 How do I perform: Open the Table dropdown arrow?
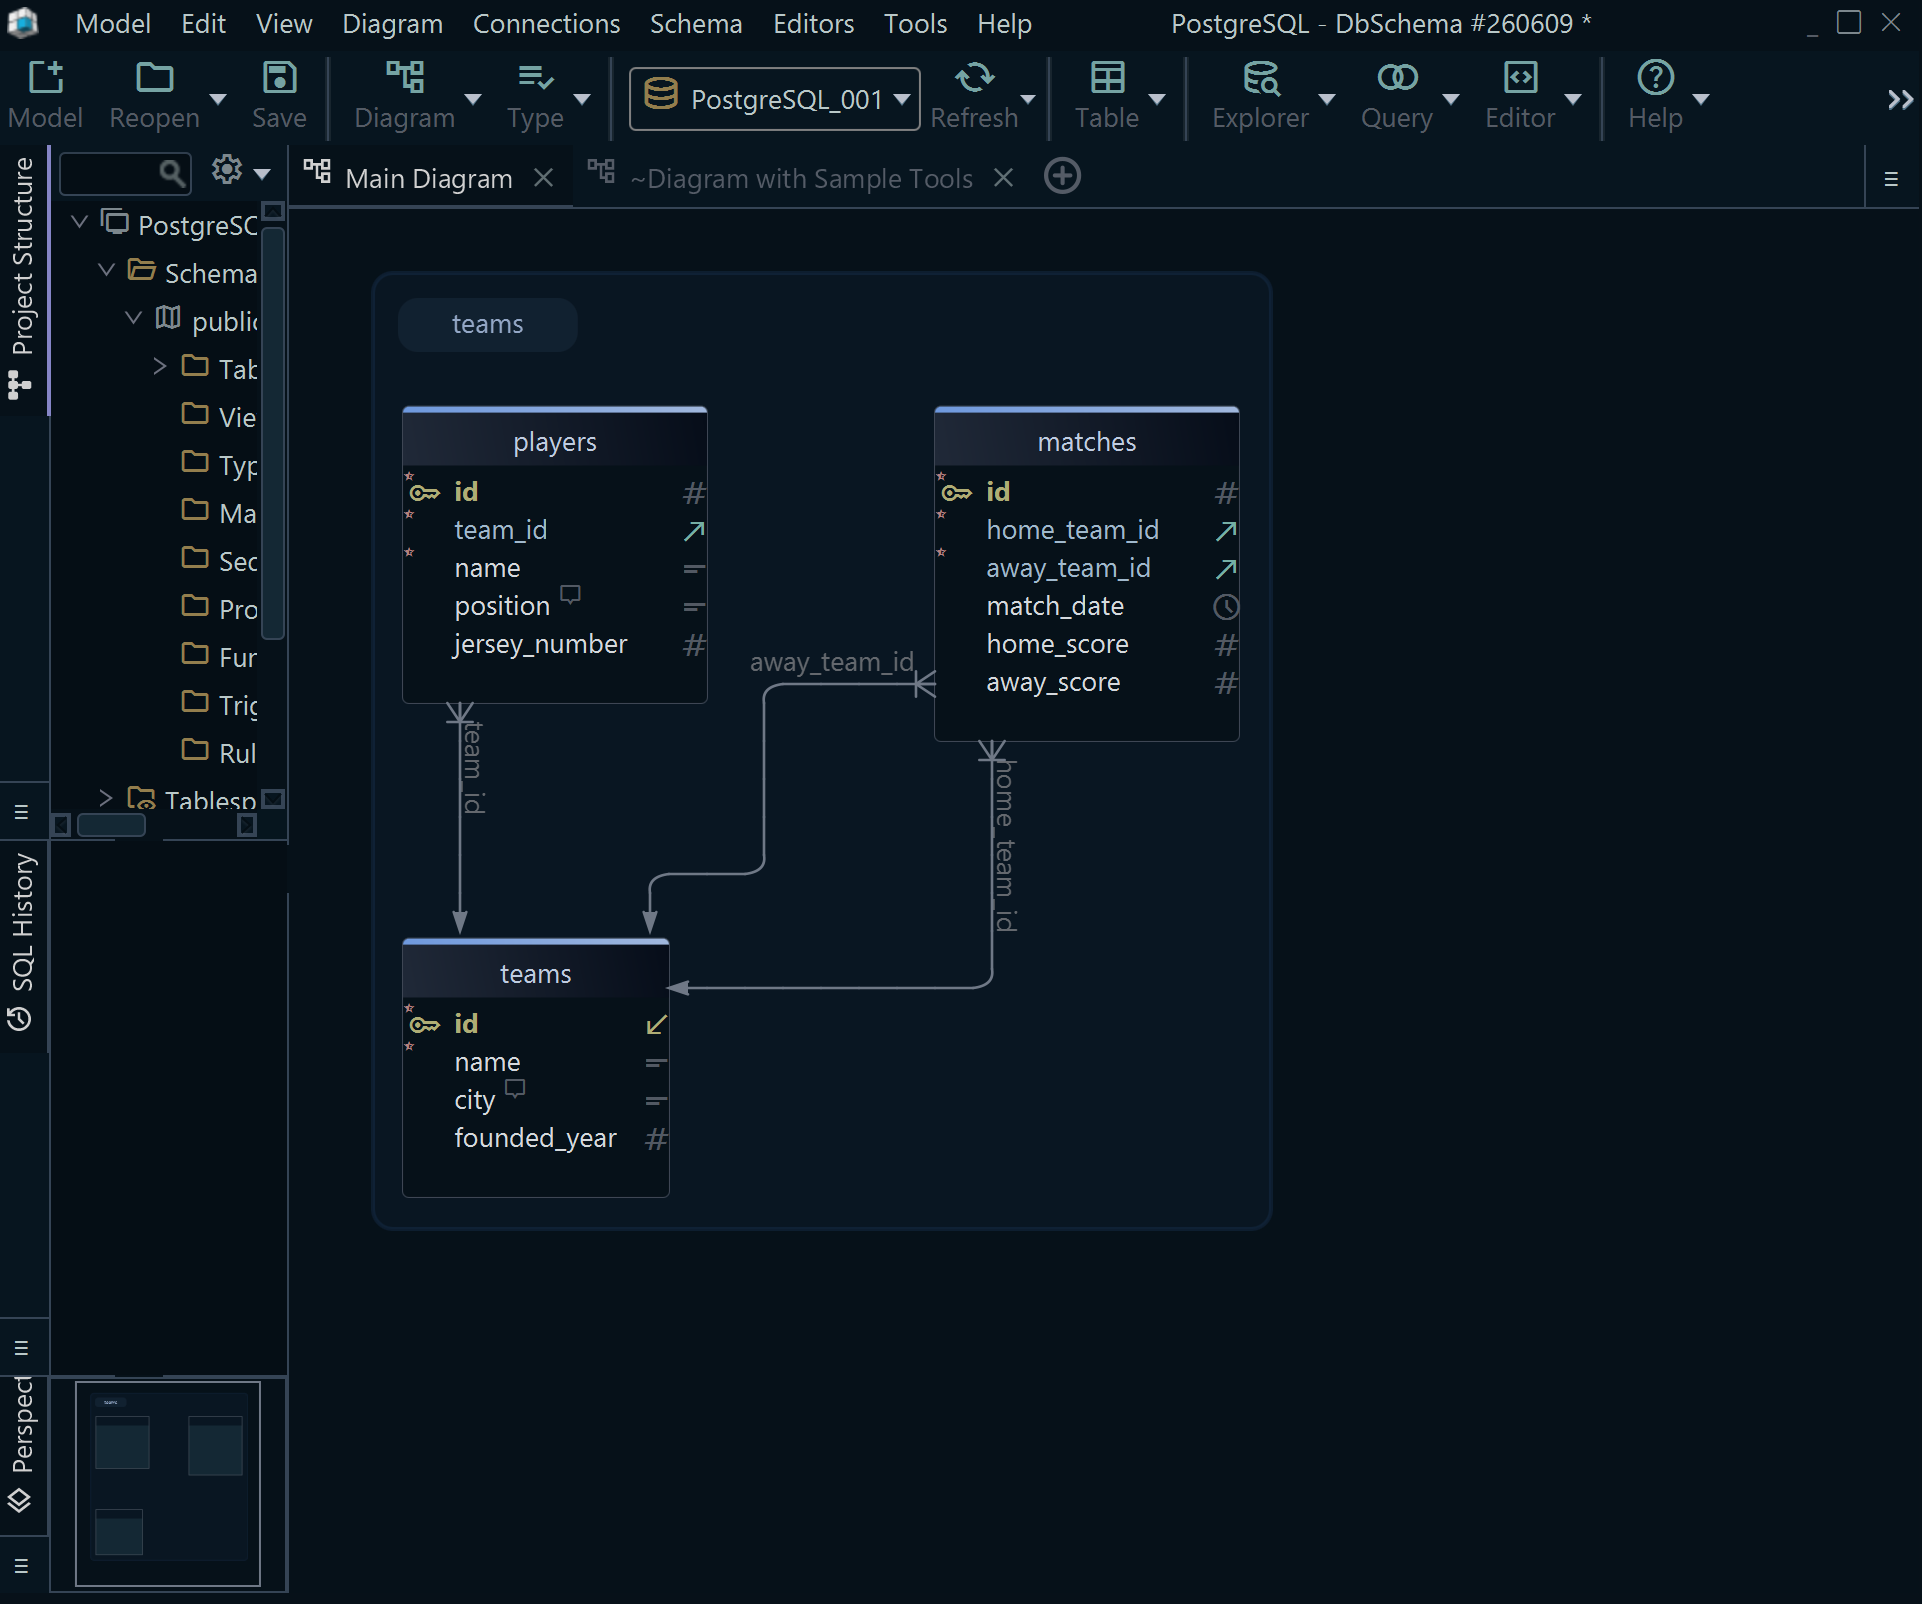tap(1157, 99)
